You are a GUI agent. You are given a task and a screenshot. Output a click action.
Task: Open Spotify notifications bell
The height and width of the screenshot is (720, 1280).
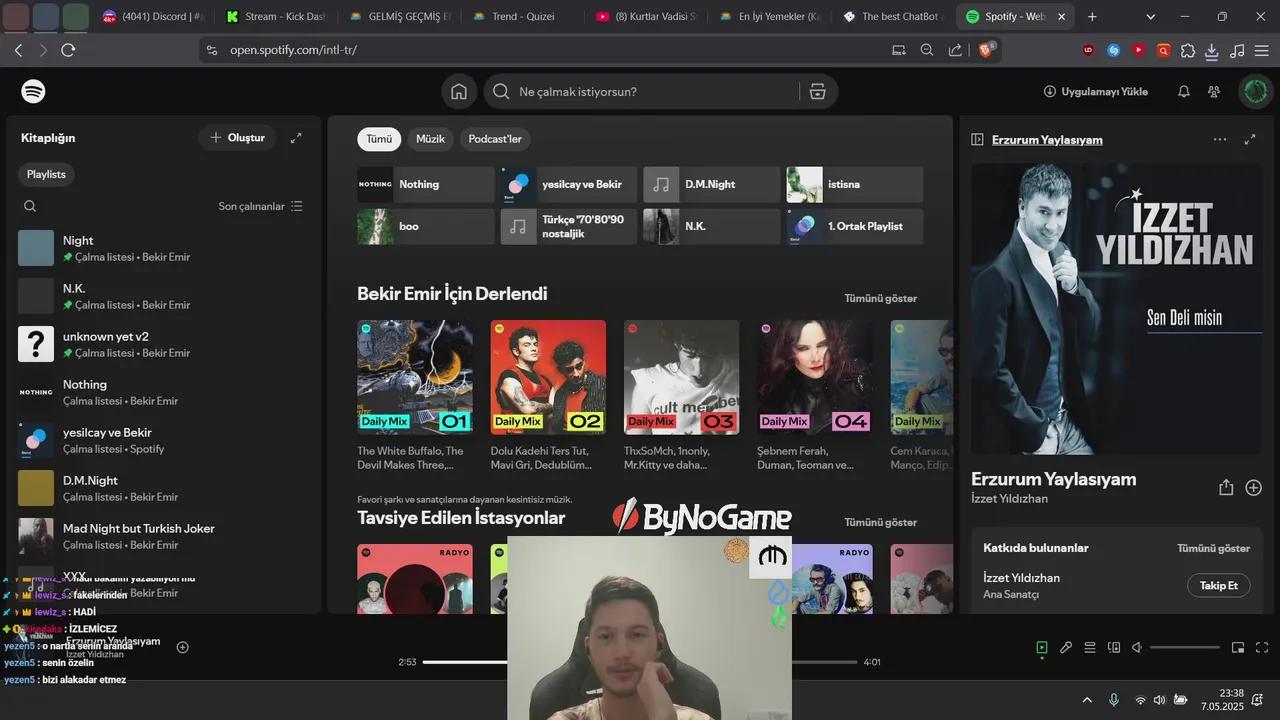pyautogui.click(x=1184, y=91)
